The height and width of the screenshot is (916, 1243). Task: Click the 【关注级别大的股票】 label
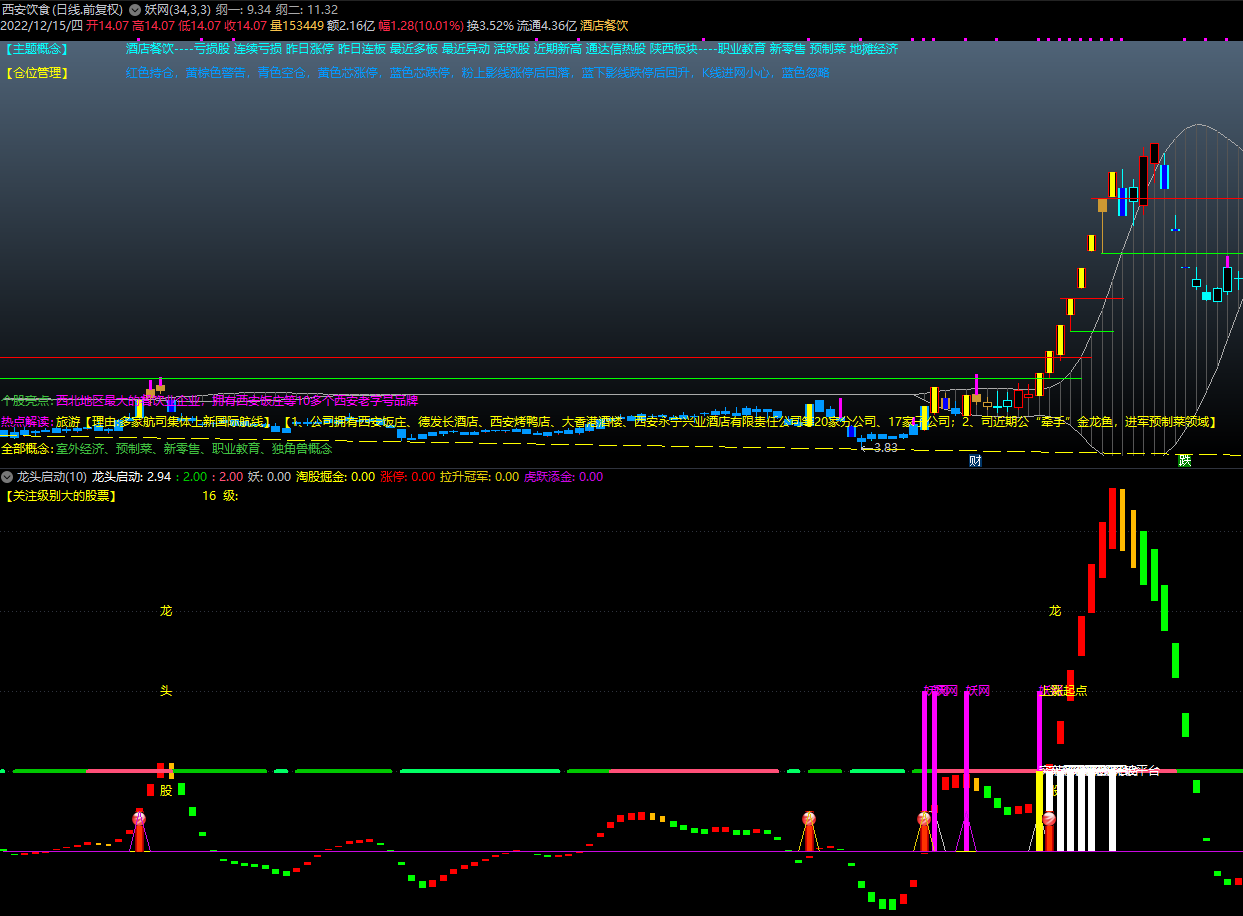coord(60,495)
